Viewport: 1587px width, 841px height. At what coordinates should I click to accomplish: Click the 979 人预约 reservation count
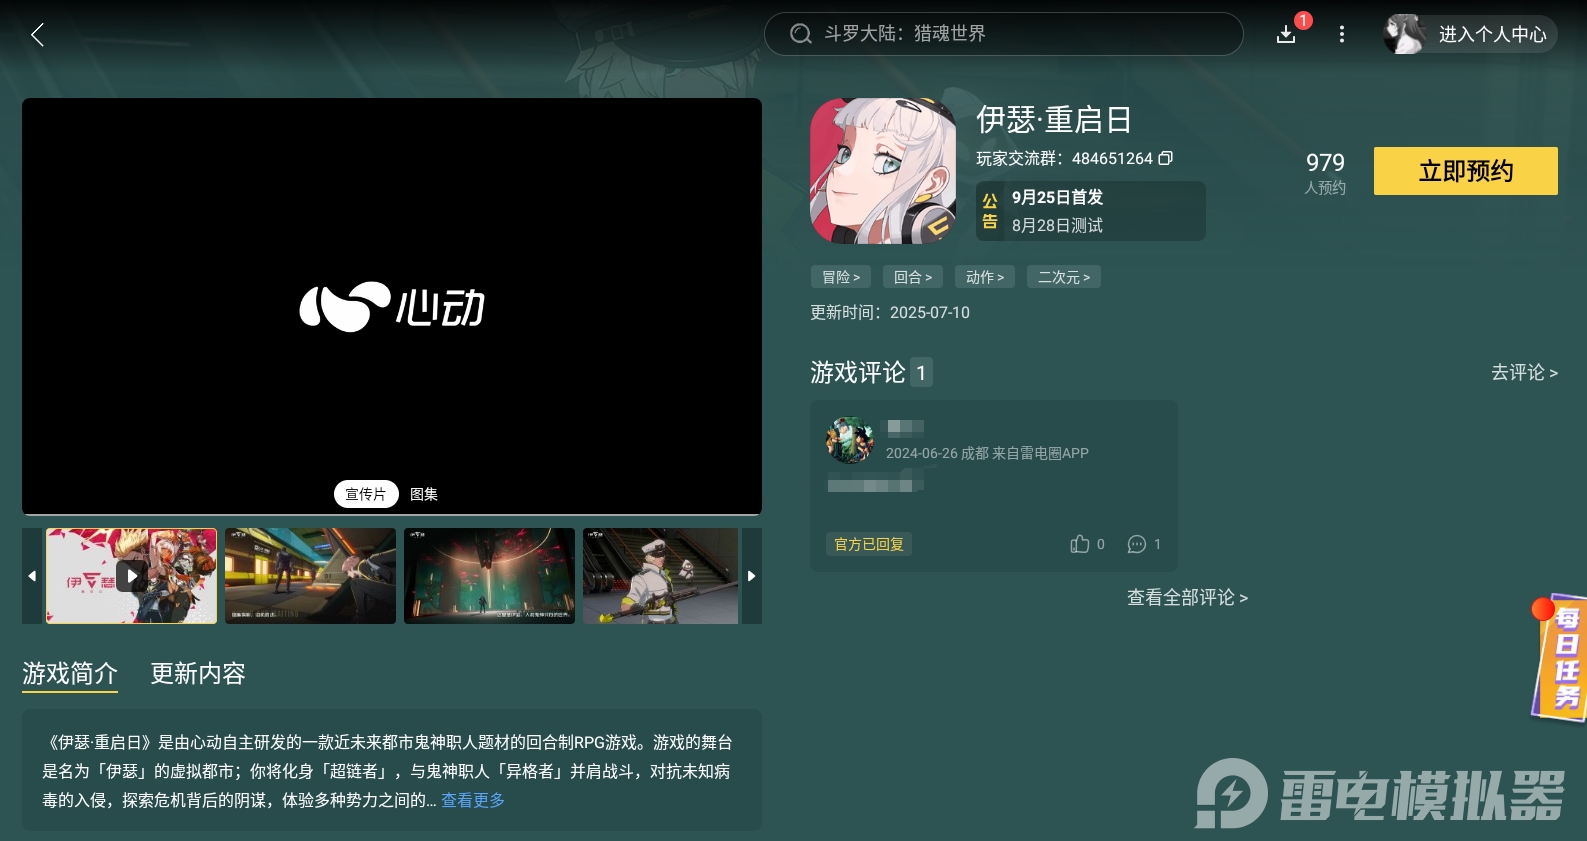(x=1325, y=173)
